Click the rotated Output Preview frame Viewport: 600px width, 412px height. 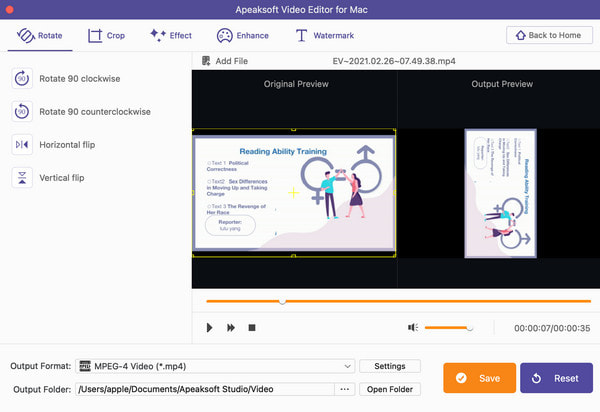[501, 193]
